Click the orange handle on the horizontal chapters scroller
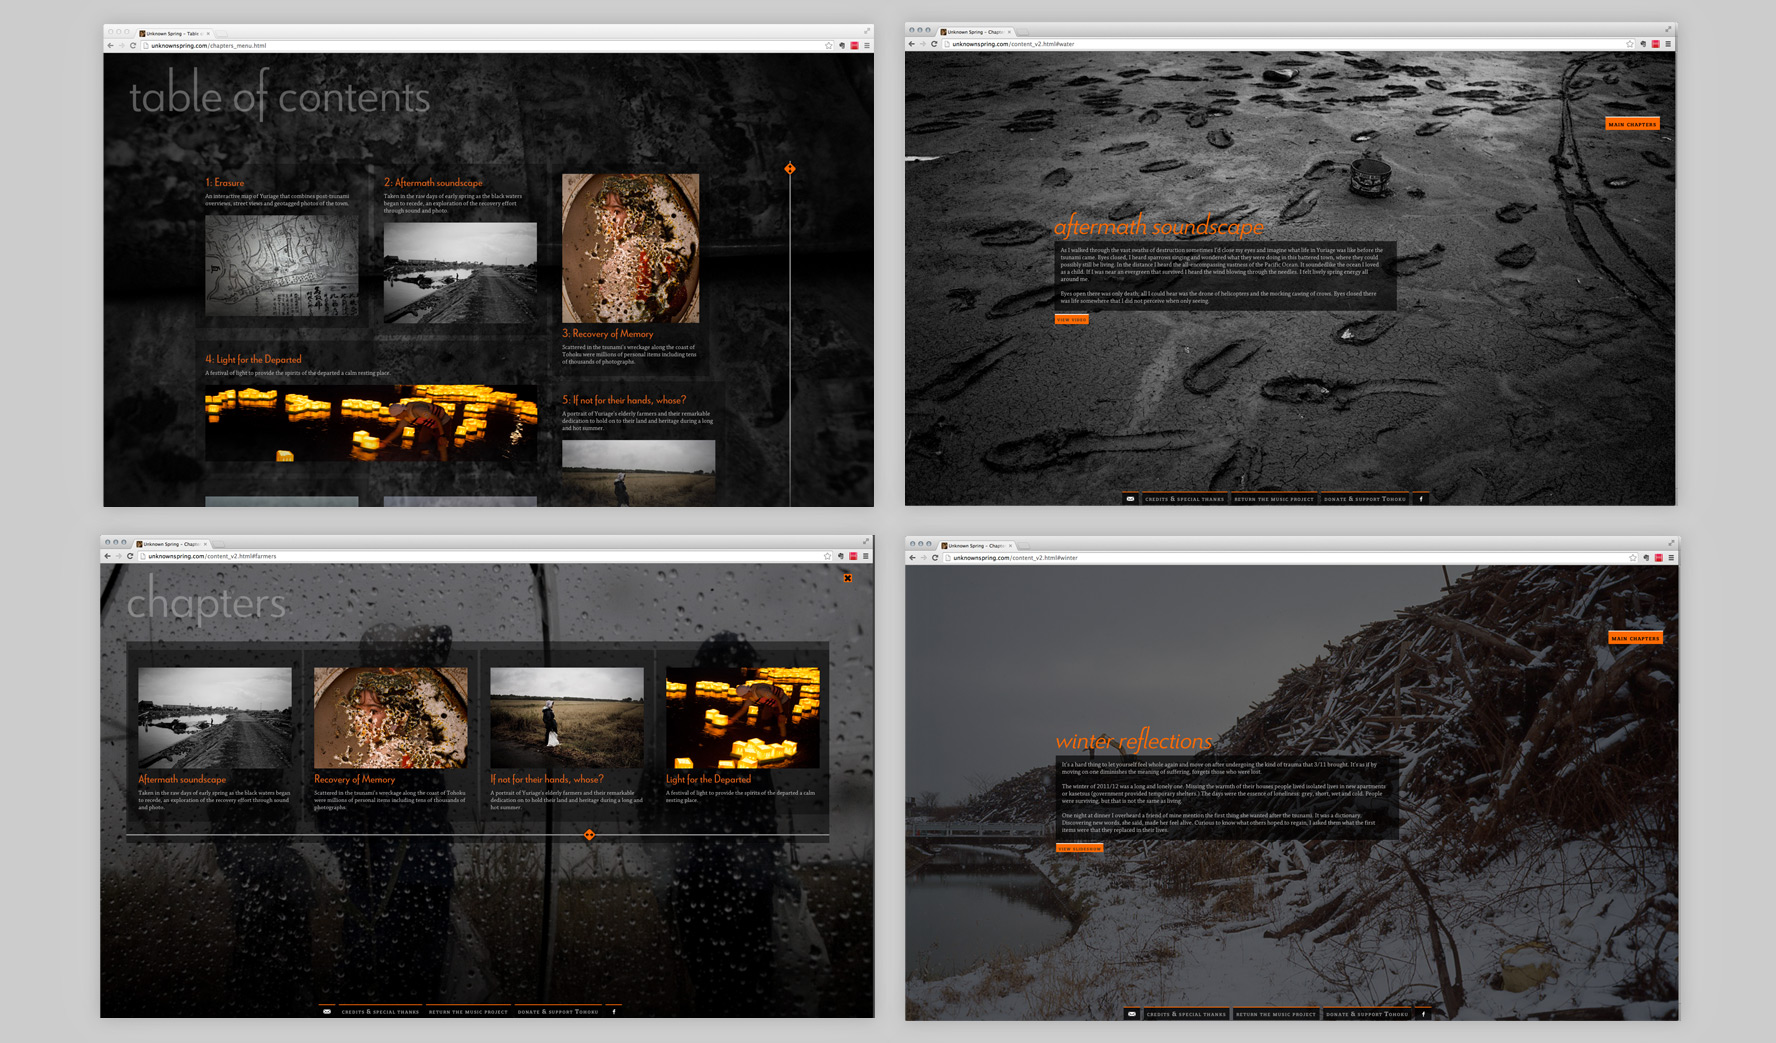 click(589, 835)
